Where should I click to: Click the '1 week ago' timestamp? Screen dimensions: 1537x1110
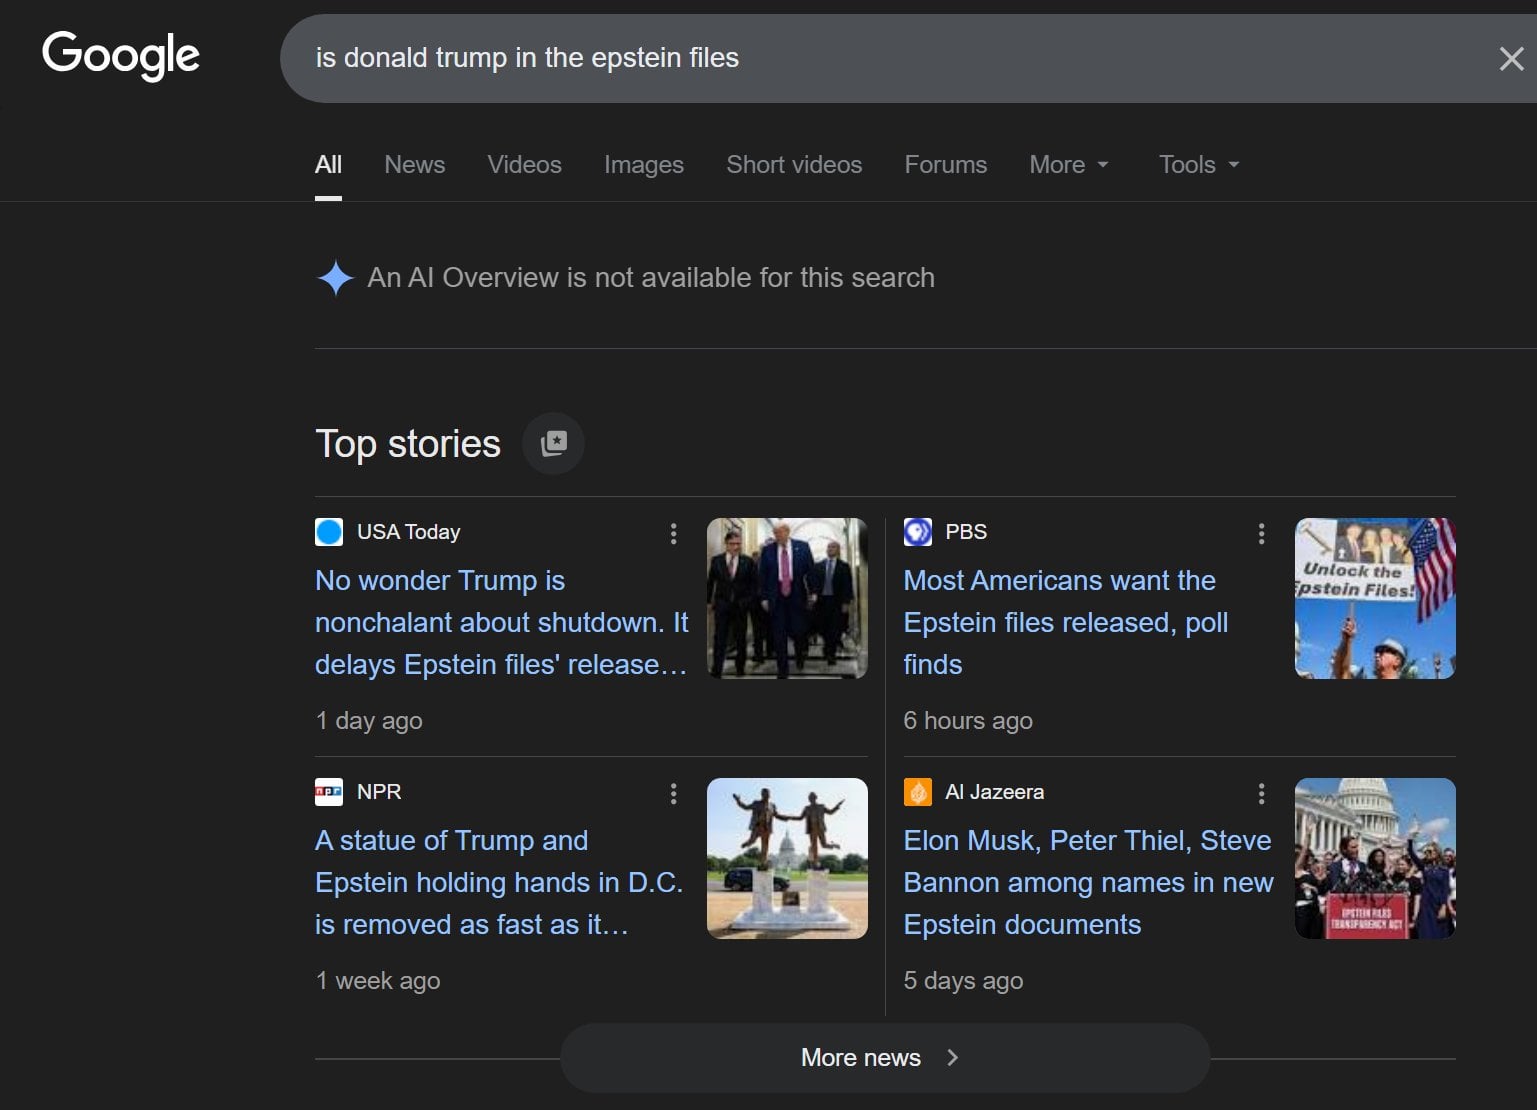[378, 981]
